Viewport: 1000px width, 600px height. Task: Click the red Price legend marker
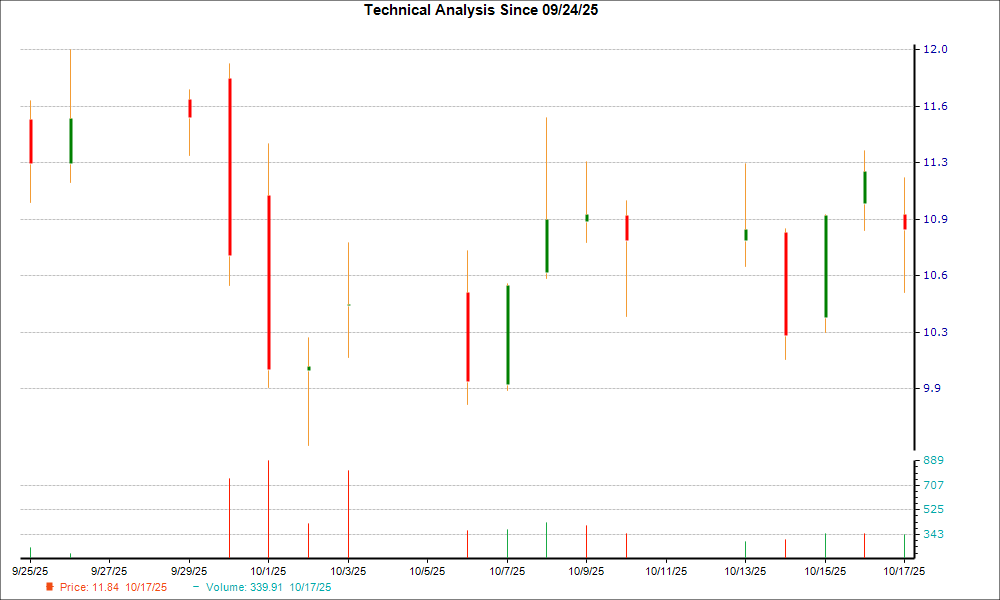click(50, 587)
